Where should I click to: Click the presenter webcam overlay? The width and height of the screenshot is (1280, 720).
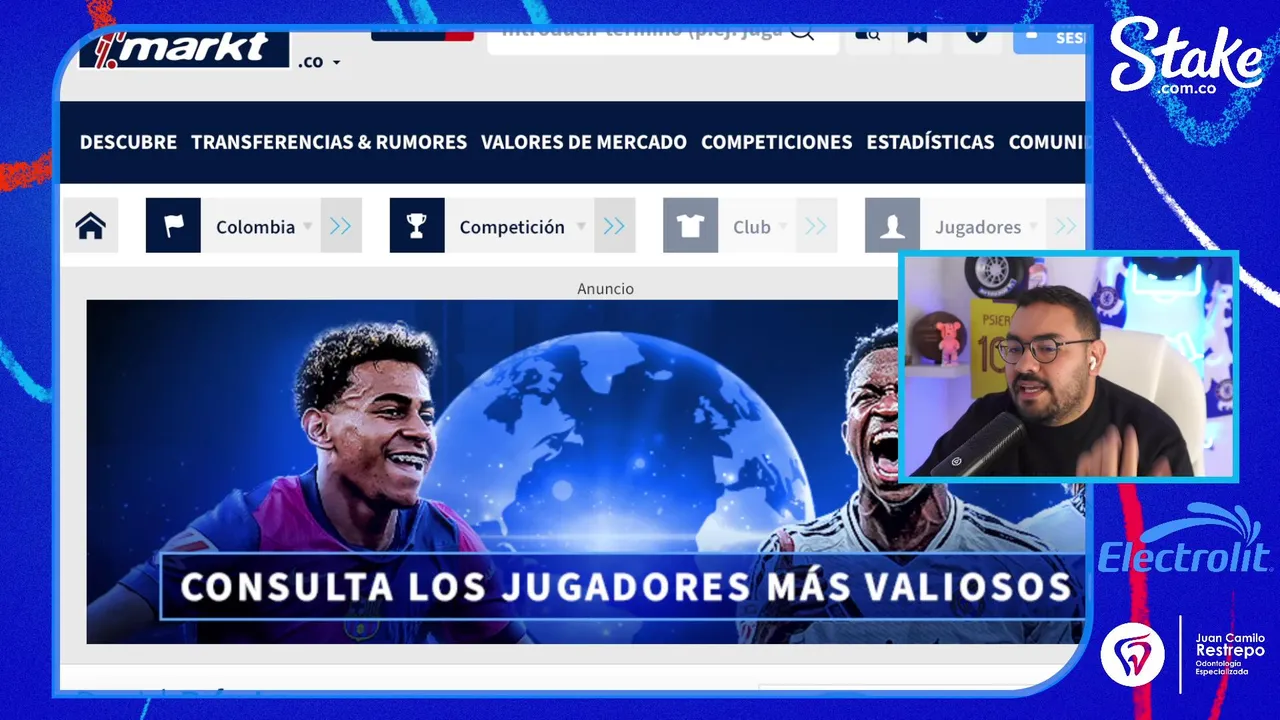pyautogui.click(x=1068, y=366)
